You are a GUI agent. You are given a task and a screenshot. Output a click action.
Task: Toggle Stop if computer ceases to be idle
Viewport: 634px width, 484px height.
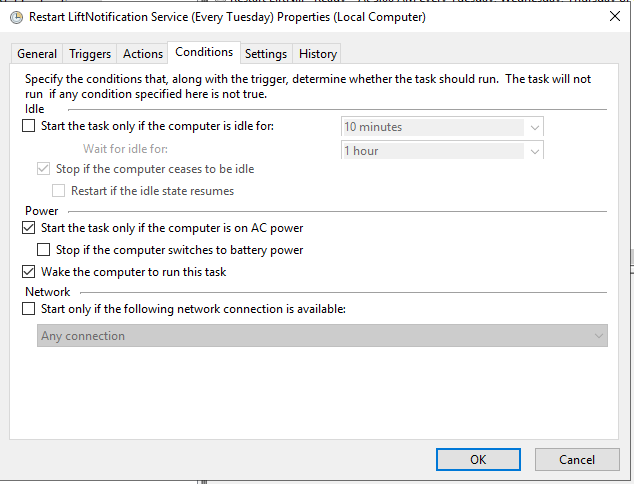(x=43, y=169)
